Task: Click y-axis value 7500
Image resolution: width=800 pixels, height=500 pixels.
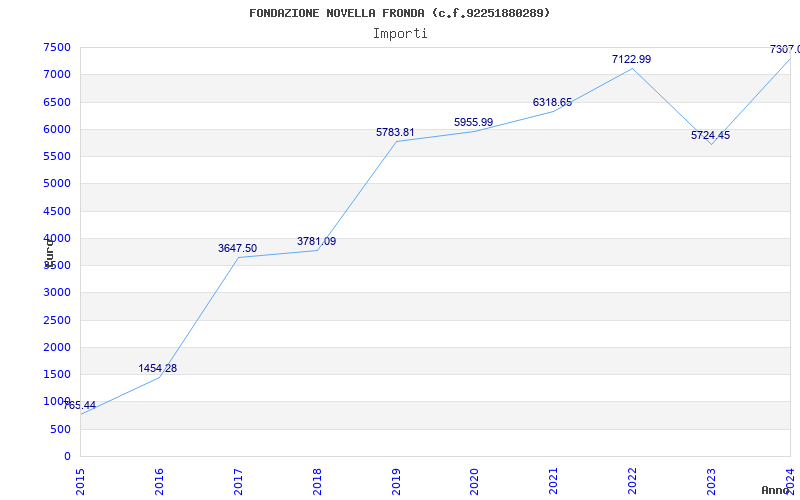Action: pos(57,47)
